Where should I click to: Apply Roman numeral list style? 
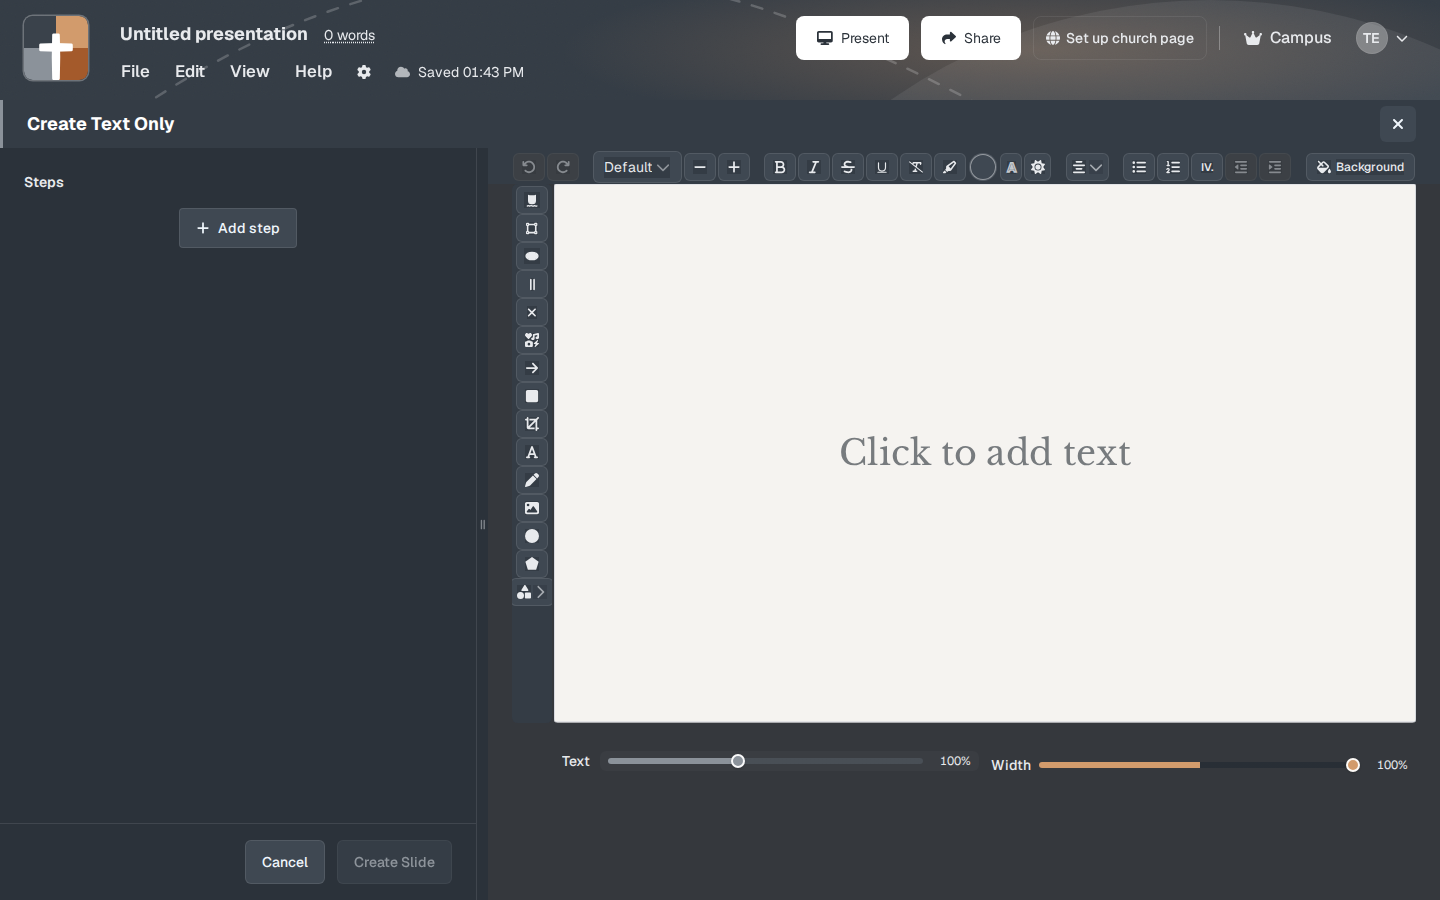coord(1207,167)
